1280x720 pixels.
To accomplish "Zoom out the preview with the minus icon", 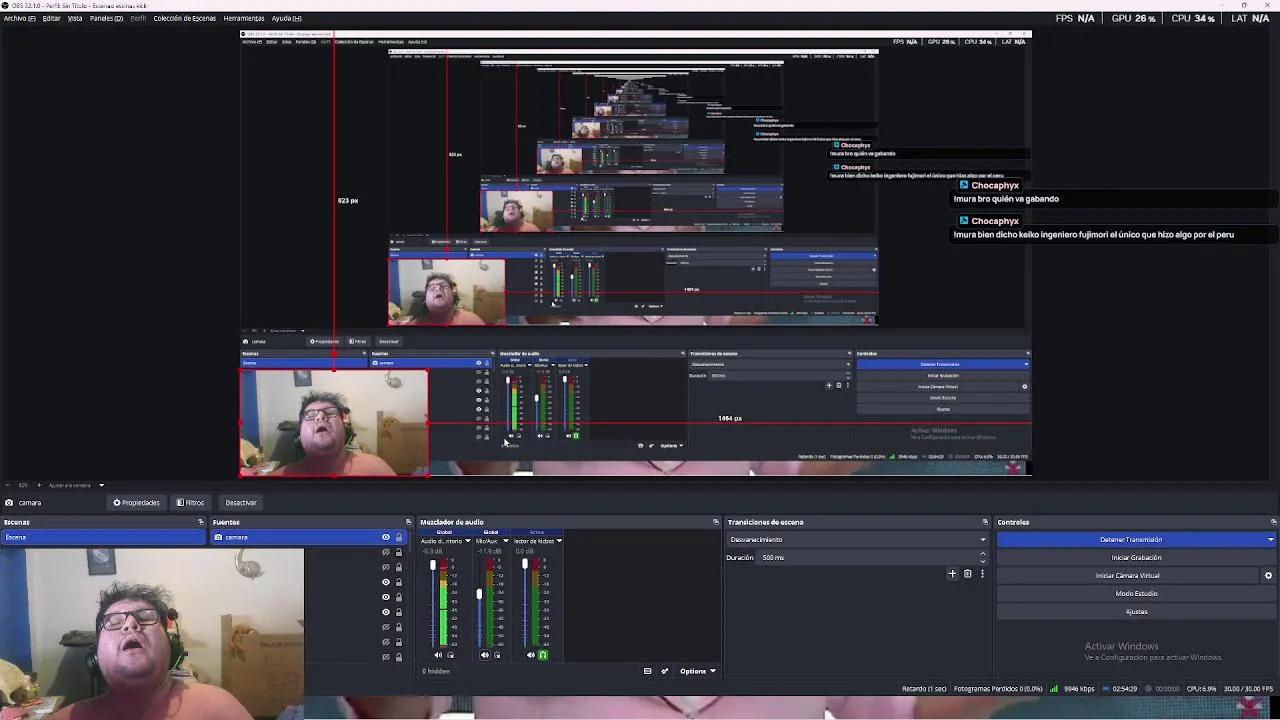I will point(8,485).
